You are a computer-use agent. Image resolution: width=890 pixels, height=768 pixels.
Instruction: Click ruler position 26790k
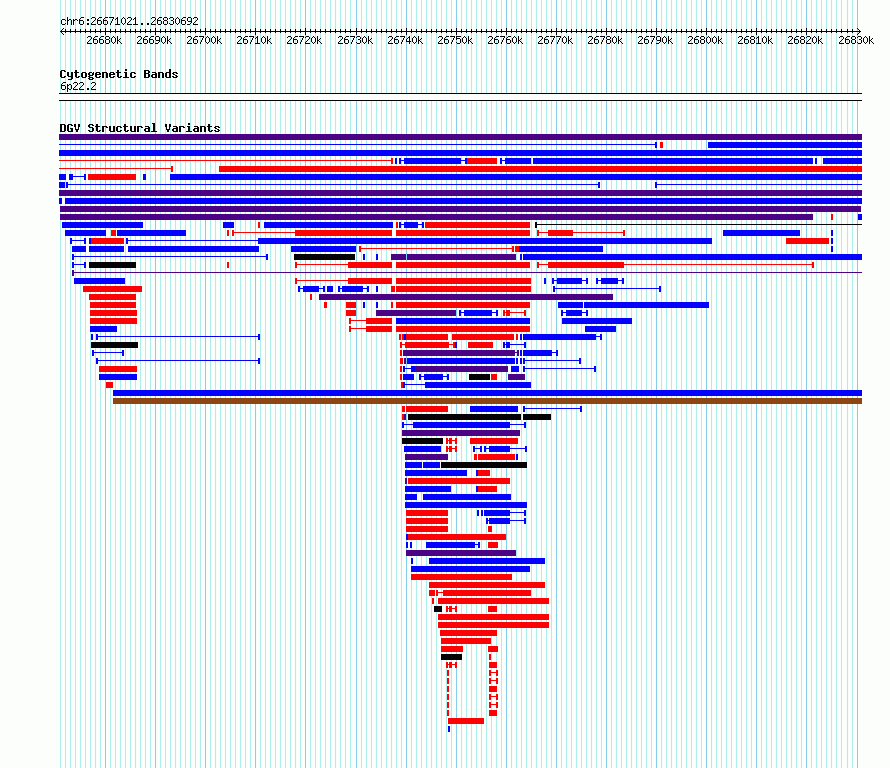(x=655, y=40)
